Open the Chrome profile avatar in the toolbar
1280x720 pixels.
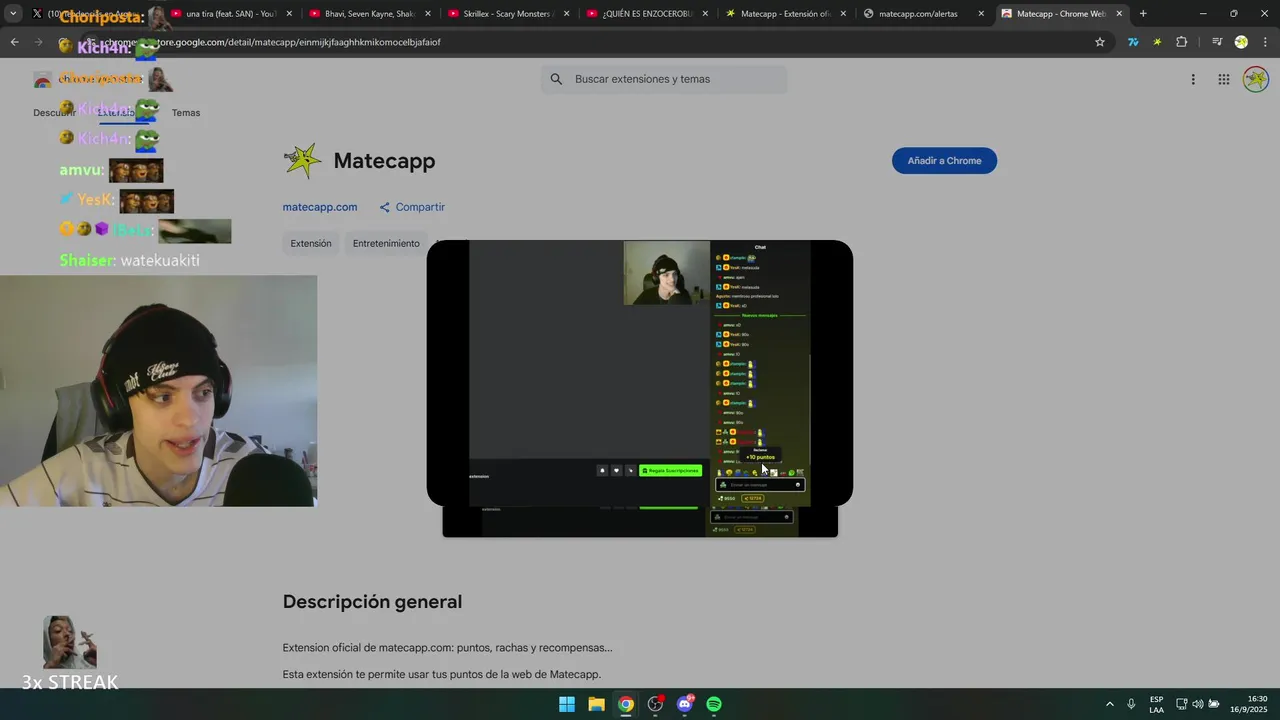(x=1241, y=42)
